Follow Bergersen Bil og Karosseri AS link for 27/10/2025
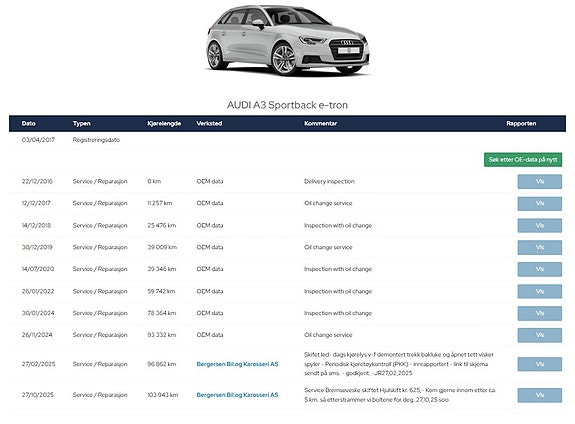This screenshot has width=575, height=424. [237, 395]
